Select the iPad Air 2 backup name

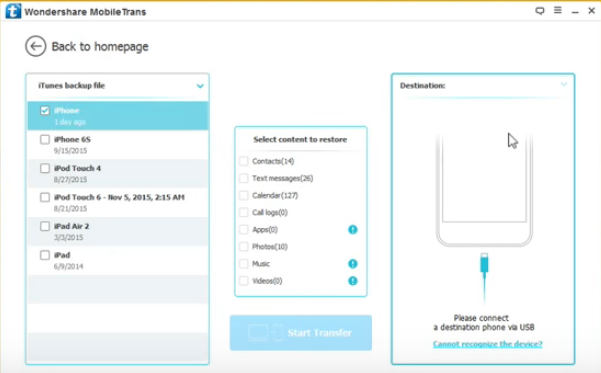71,226
